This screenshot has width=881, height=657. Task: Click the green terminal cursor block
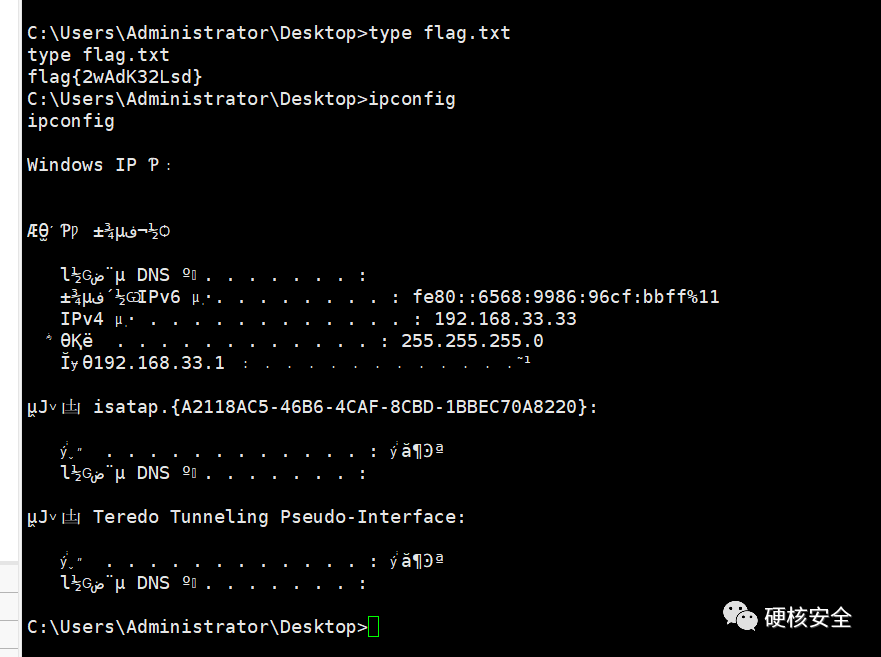pos(373,627)
